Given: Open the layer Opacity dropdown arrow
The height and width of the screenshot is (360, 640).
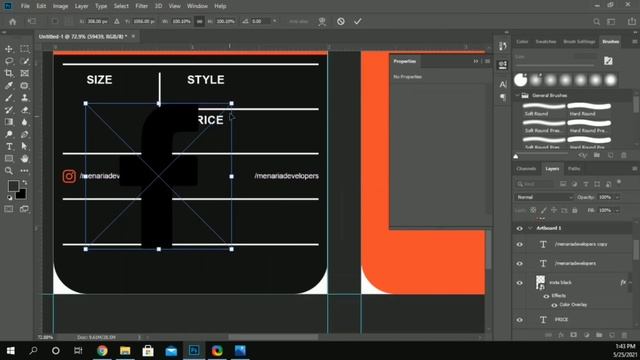Looking at the screenshot, I should point(617,197).
